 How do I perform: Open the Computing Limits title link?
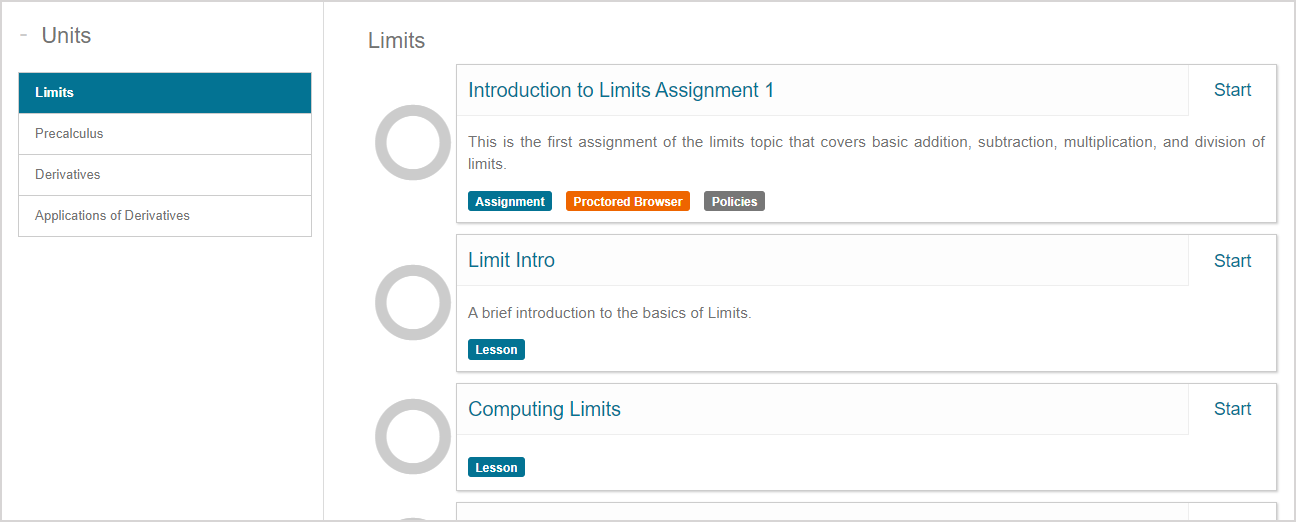544,410
